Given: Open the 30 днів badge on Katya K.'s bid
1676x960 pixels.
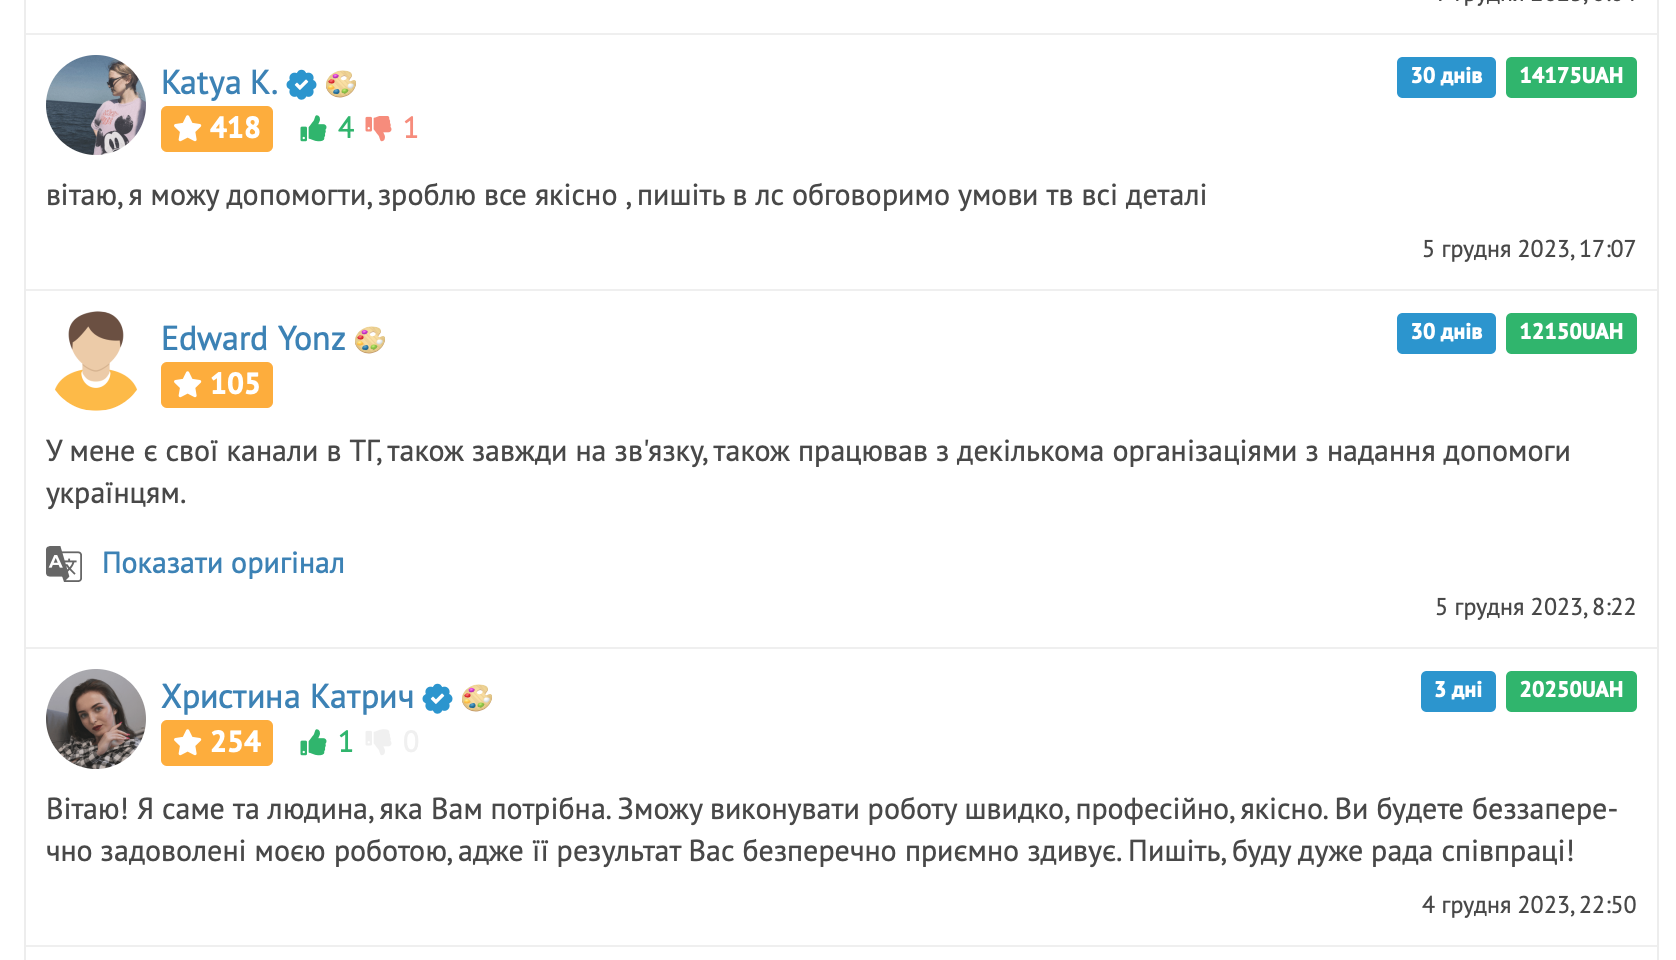Looking at the screenshot, I should 1445,77.
